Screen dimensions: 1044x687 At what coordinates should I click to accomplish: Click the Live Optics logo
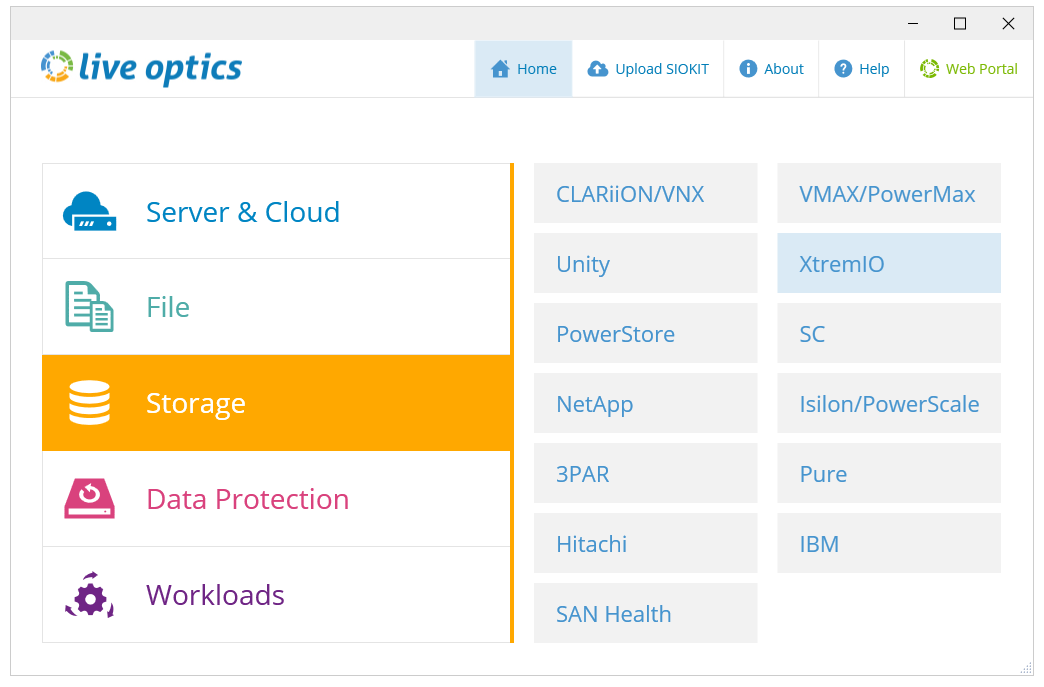pos(141,68)
